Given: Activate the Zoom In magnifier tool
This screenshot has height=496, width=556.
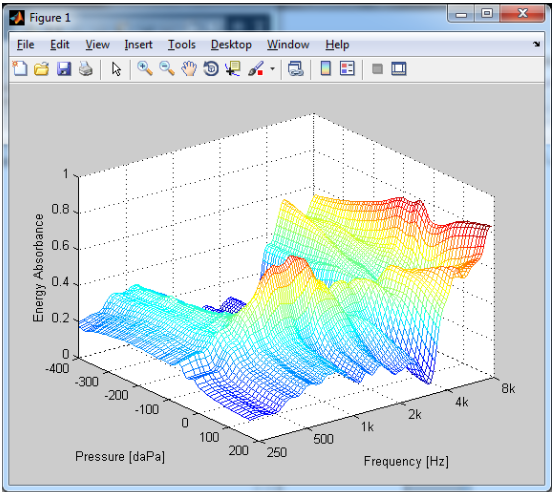Looking at the screenshot, I should (x=145, y=68).
